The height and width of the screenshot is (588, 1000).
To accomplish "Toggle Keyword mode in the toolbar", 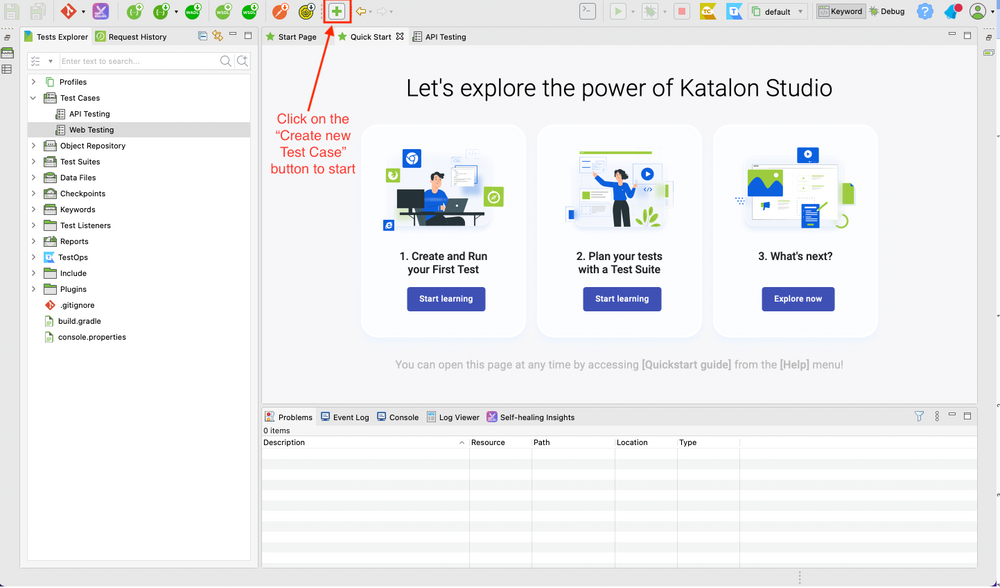I will click(841, 11).
